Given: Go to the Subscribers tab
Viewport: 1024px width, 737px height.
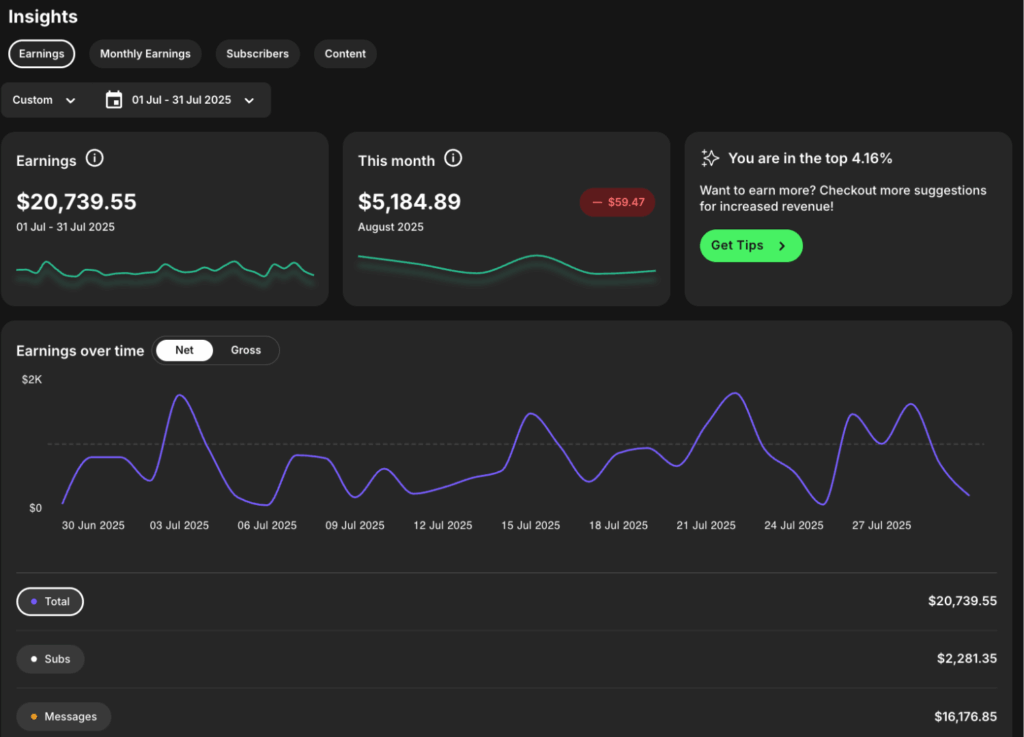Looking at the screenshot, I should 257,54.
